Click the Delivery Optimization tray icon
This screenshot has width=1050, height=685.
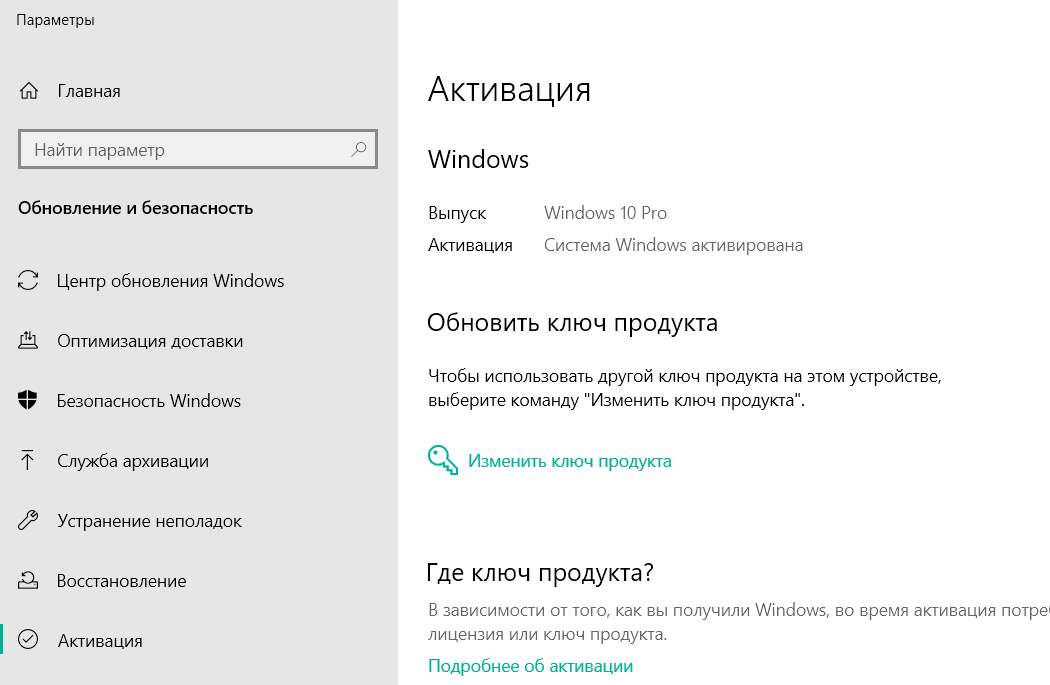(x=28, y=340)
